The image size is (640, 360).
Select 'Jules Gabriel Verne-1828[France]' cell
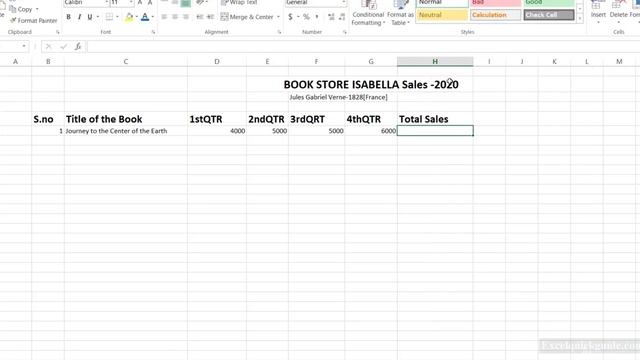[338, 97]
